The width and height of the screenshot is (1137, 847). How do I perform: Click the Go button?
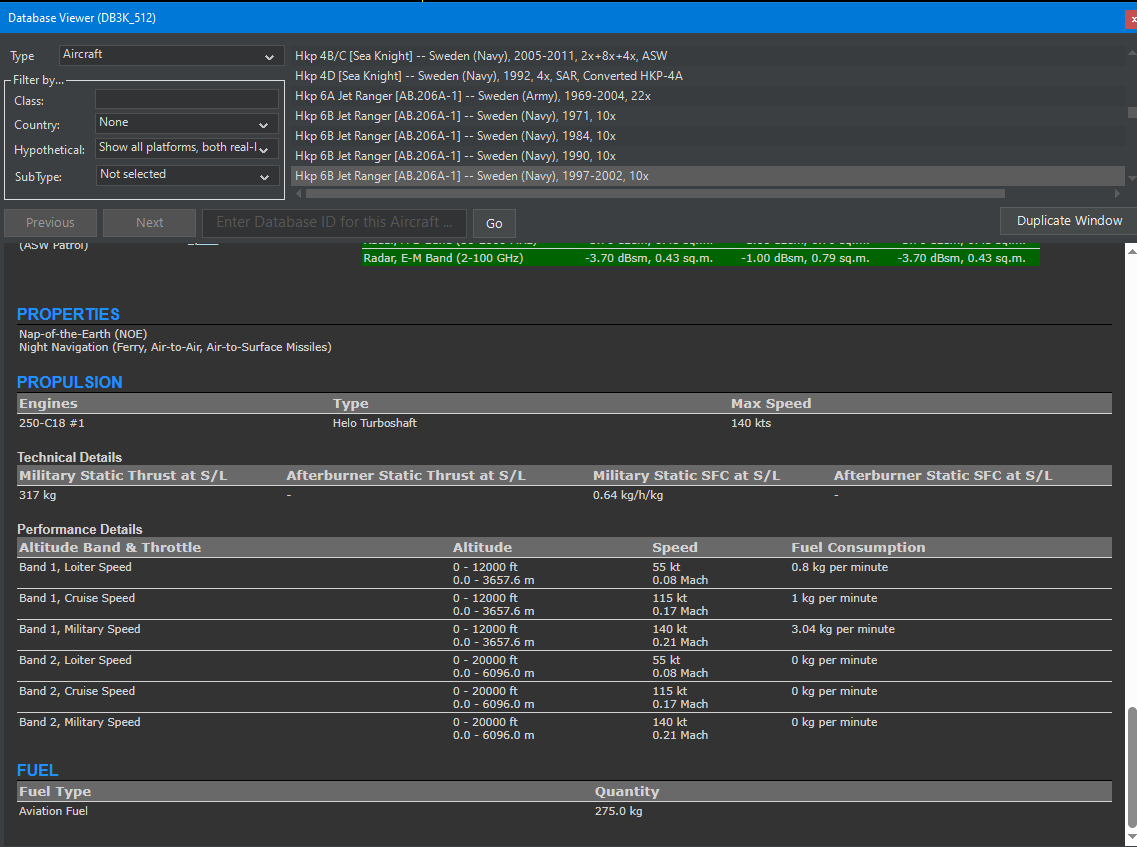(x=494, y=223)
